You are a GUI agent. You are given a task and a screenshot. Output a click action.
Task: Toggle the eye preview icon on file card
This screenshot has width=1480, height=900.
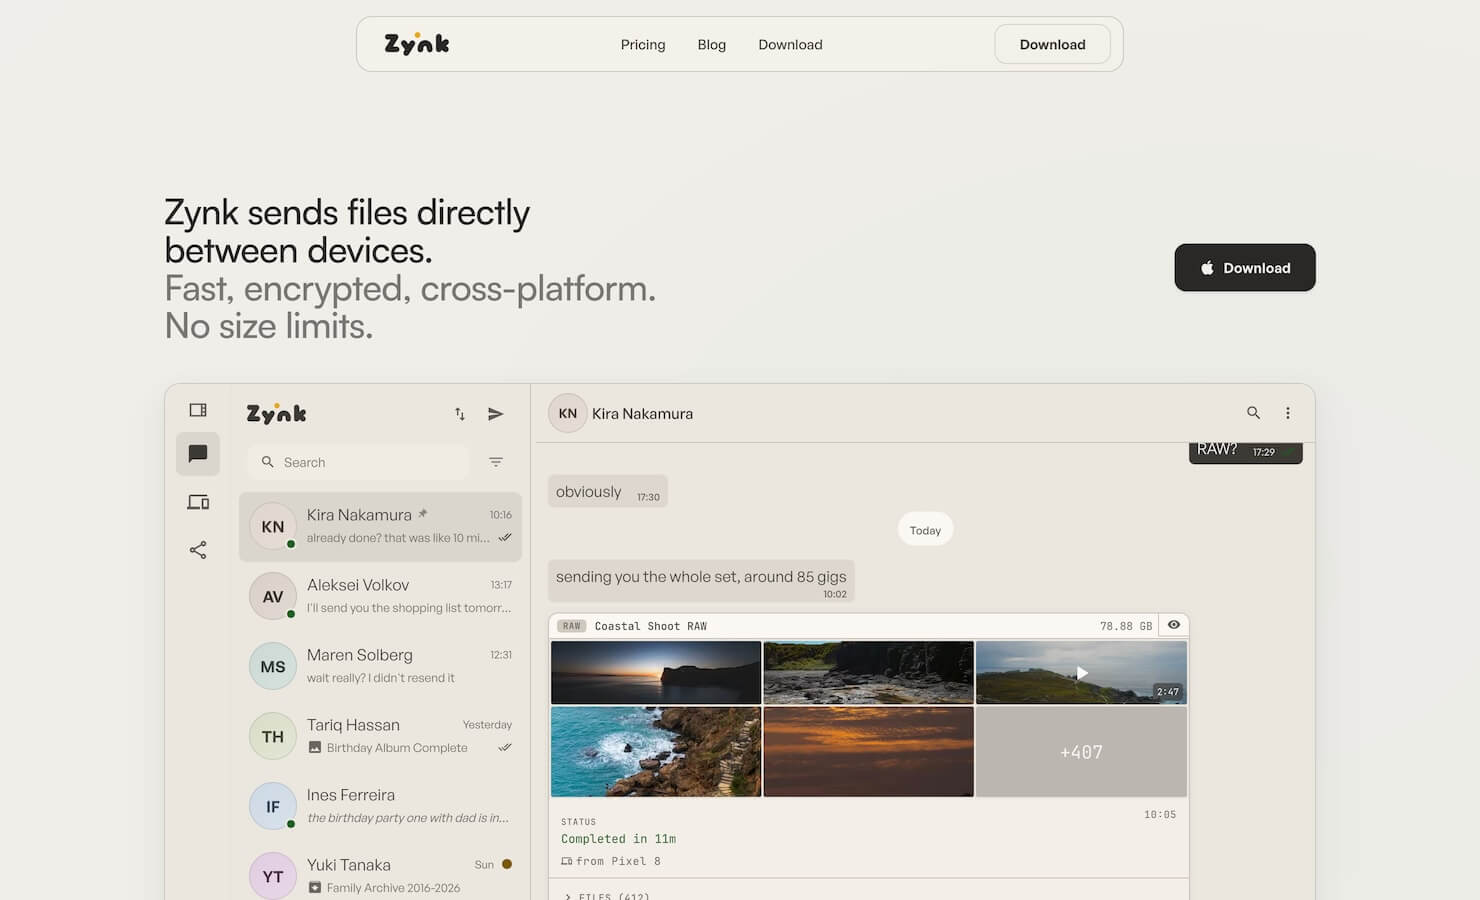[1174, 625]
